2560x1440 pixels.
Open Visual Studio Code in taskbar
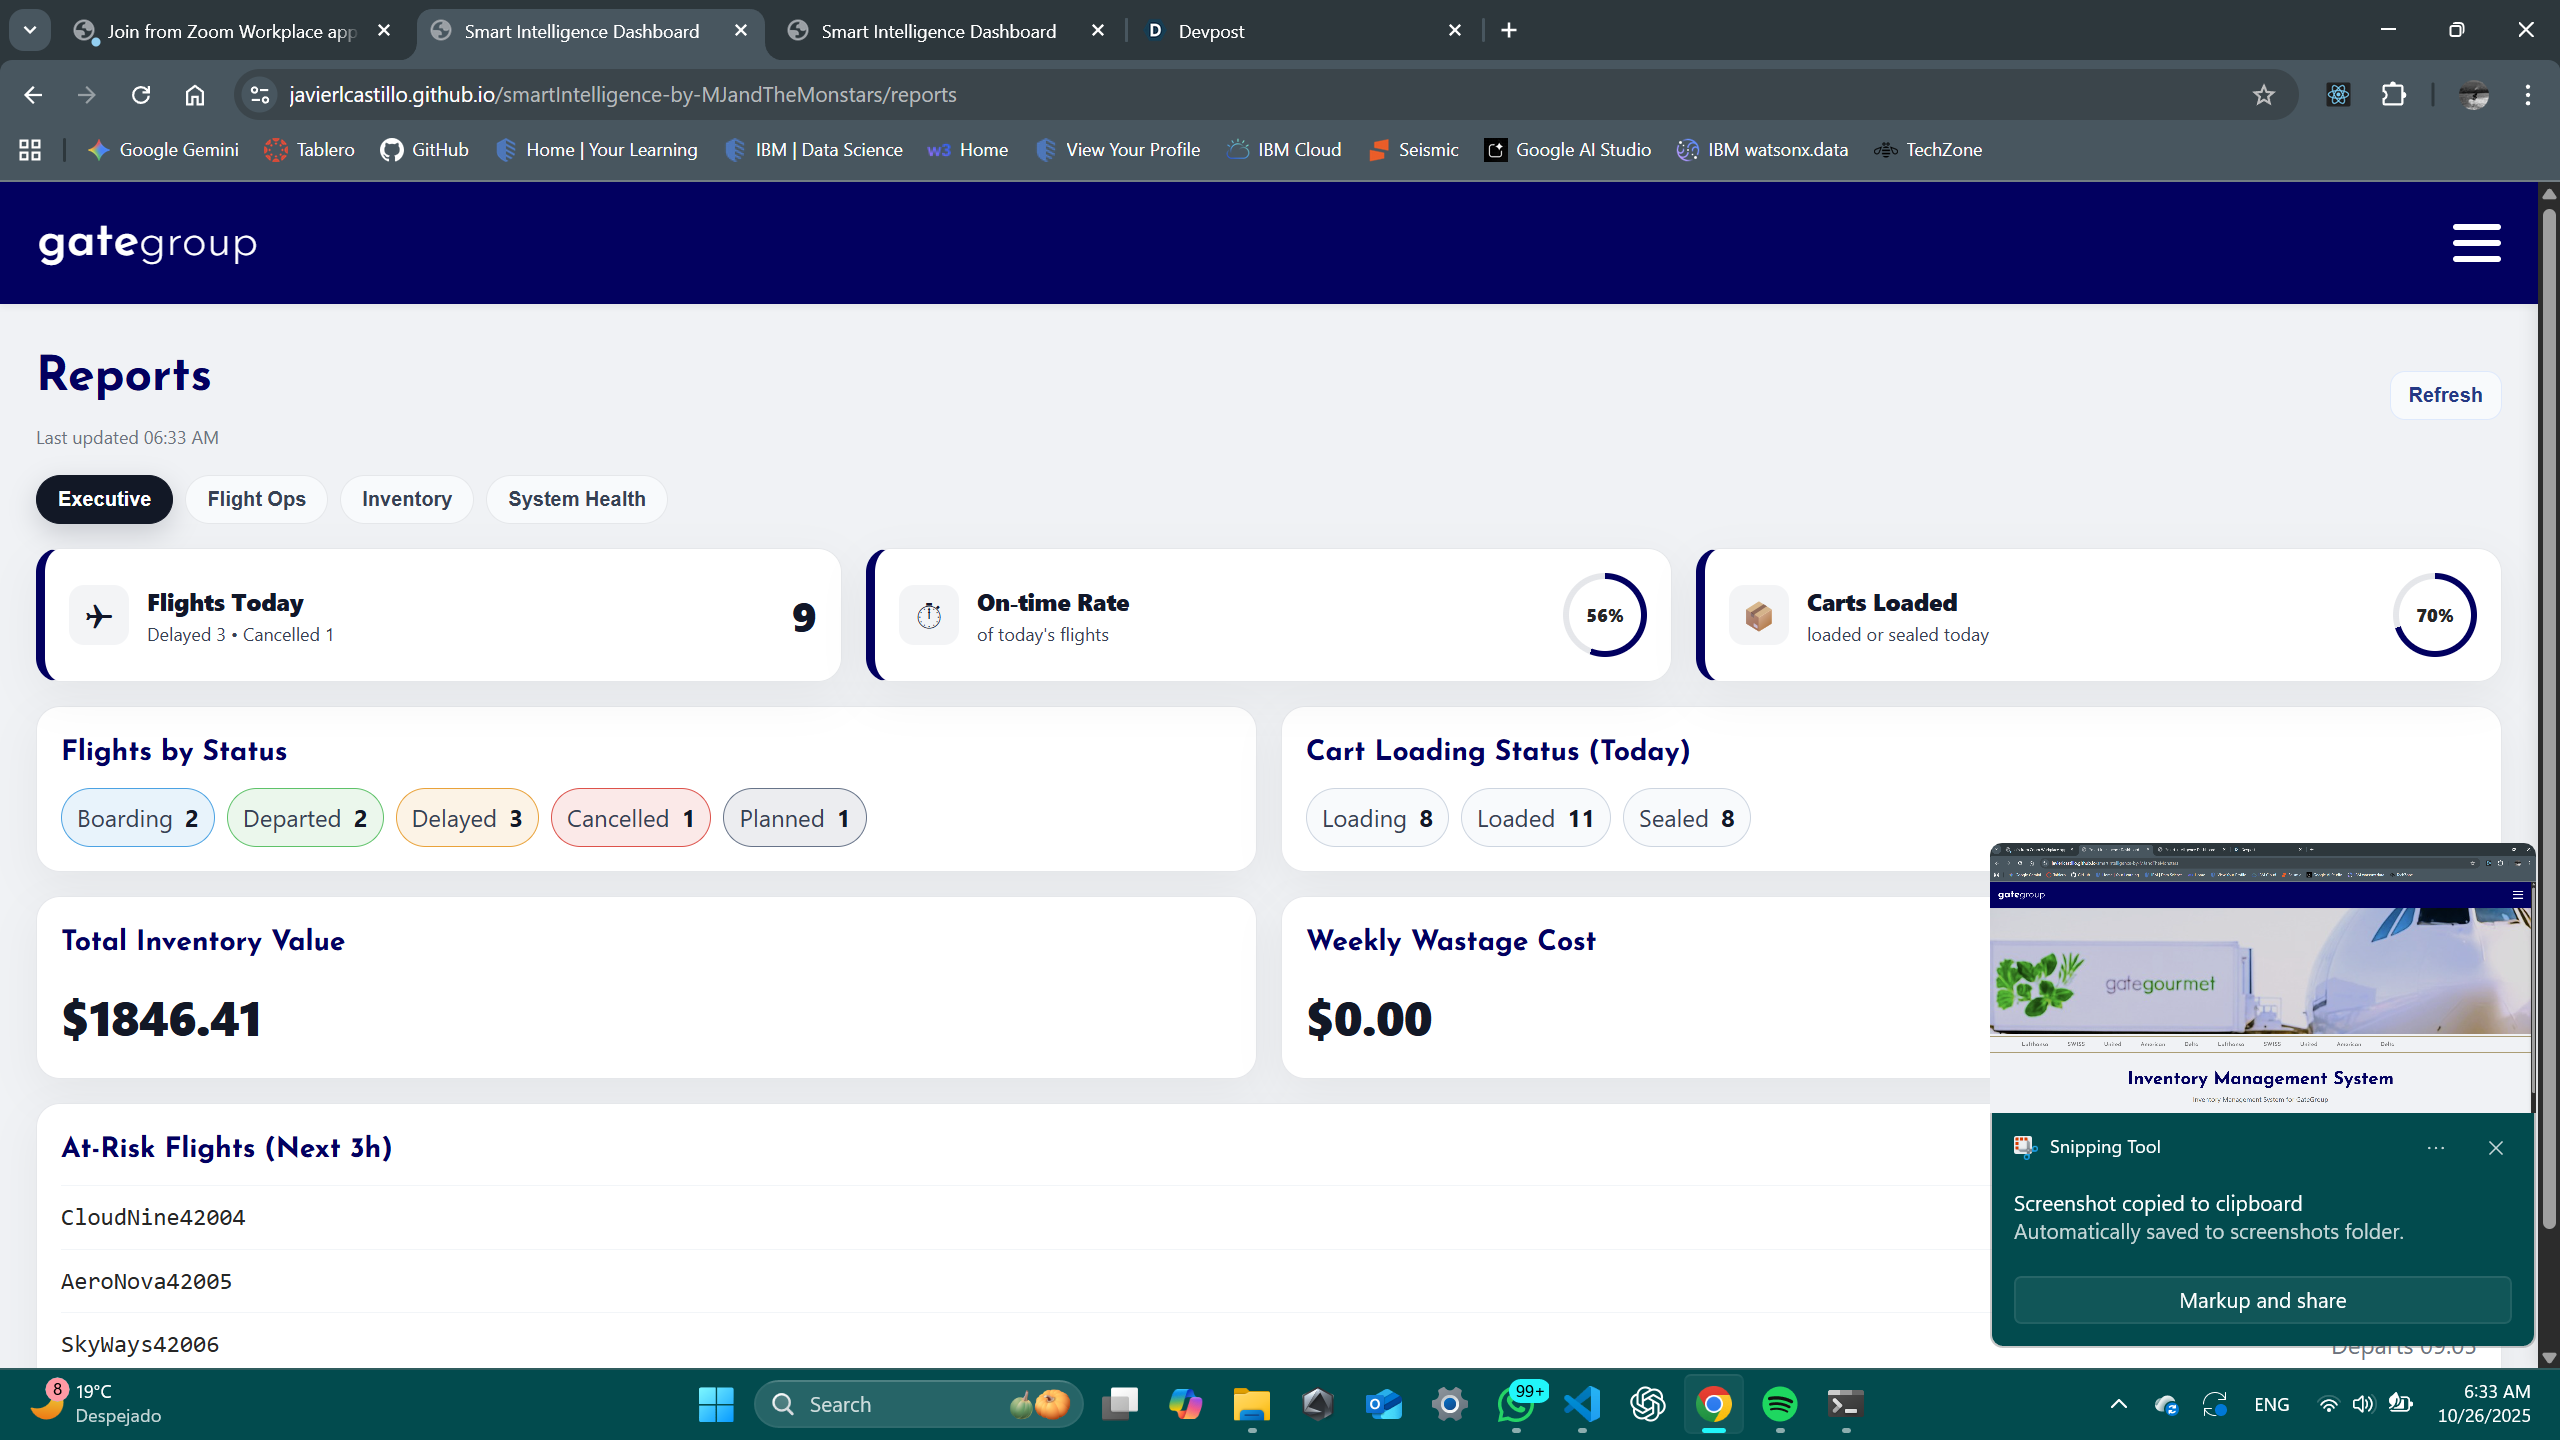pyautogui.click(x=1583, y=1404)
